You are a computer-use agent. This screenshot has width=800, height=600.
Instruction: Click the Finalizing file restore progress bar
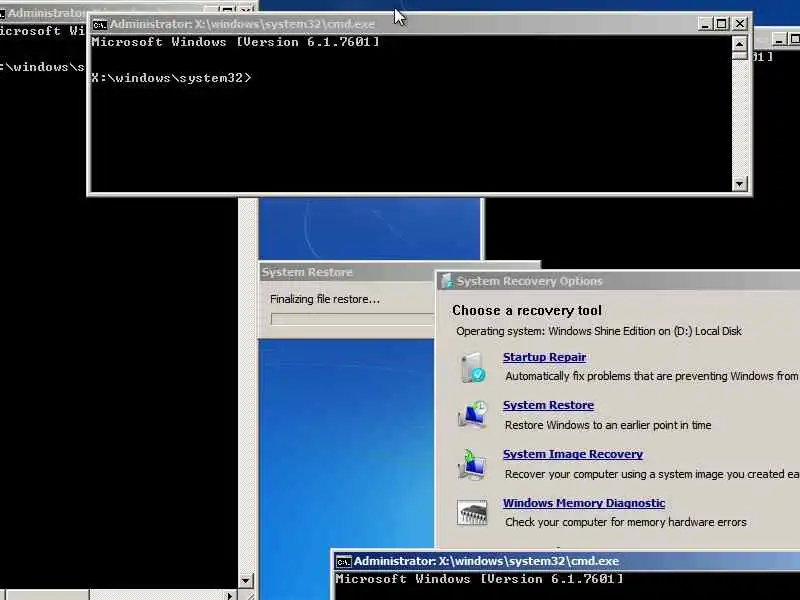(352, 319)
